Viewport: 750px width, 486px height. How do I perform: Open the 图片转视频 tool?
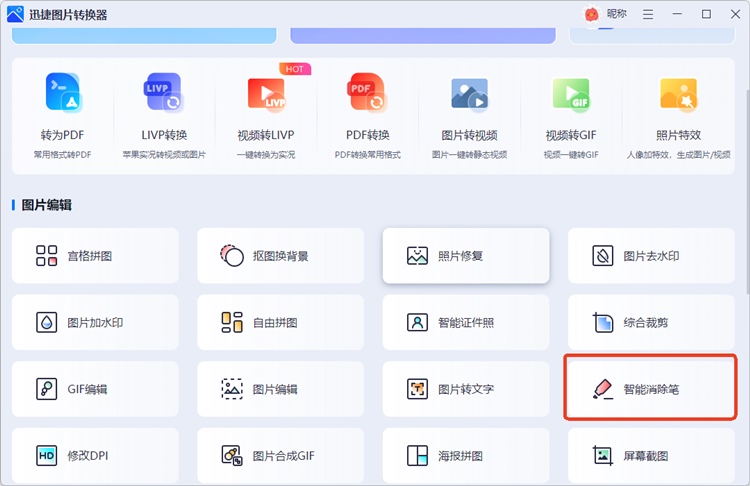(469, 116)
